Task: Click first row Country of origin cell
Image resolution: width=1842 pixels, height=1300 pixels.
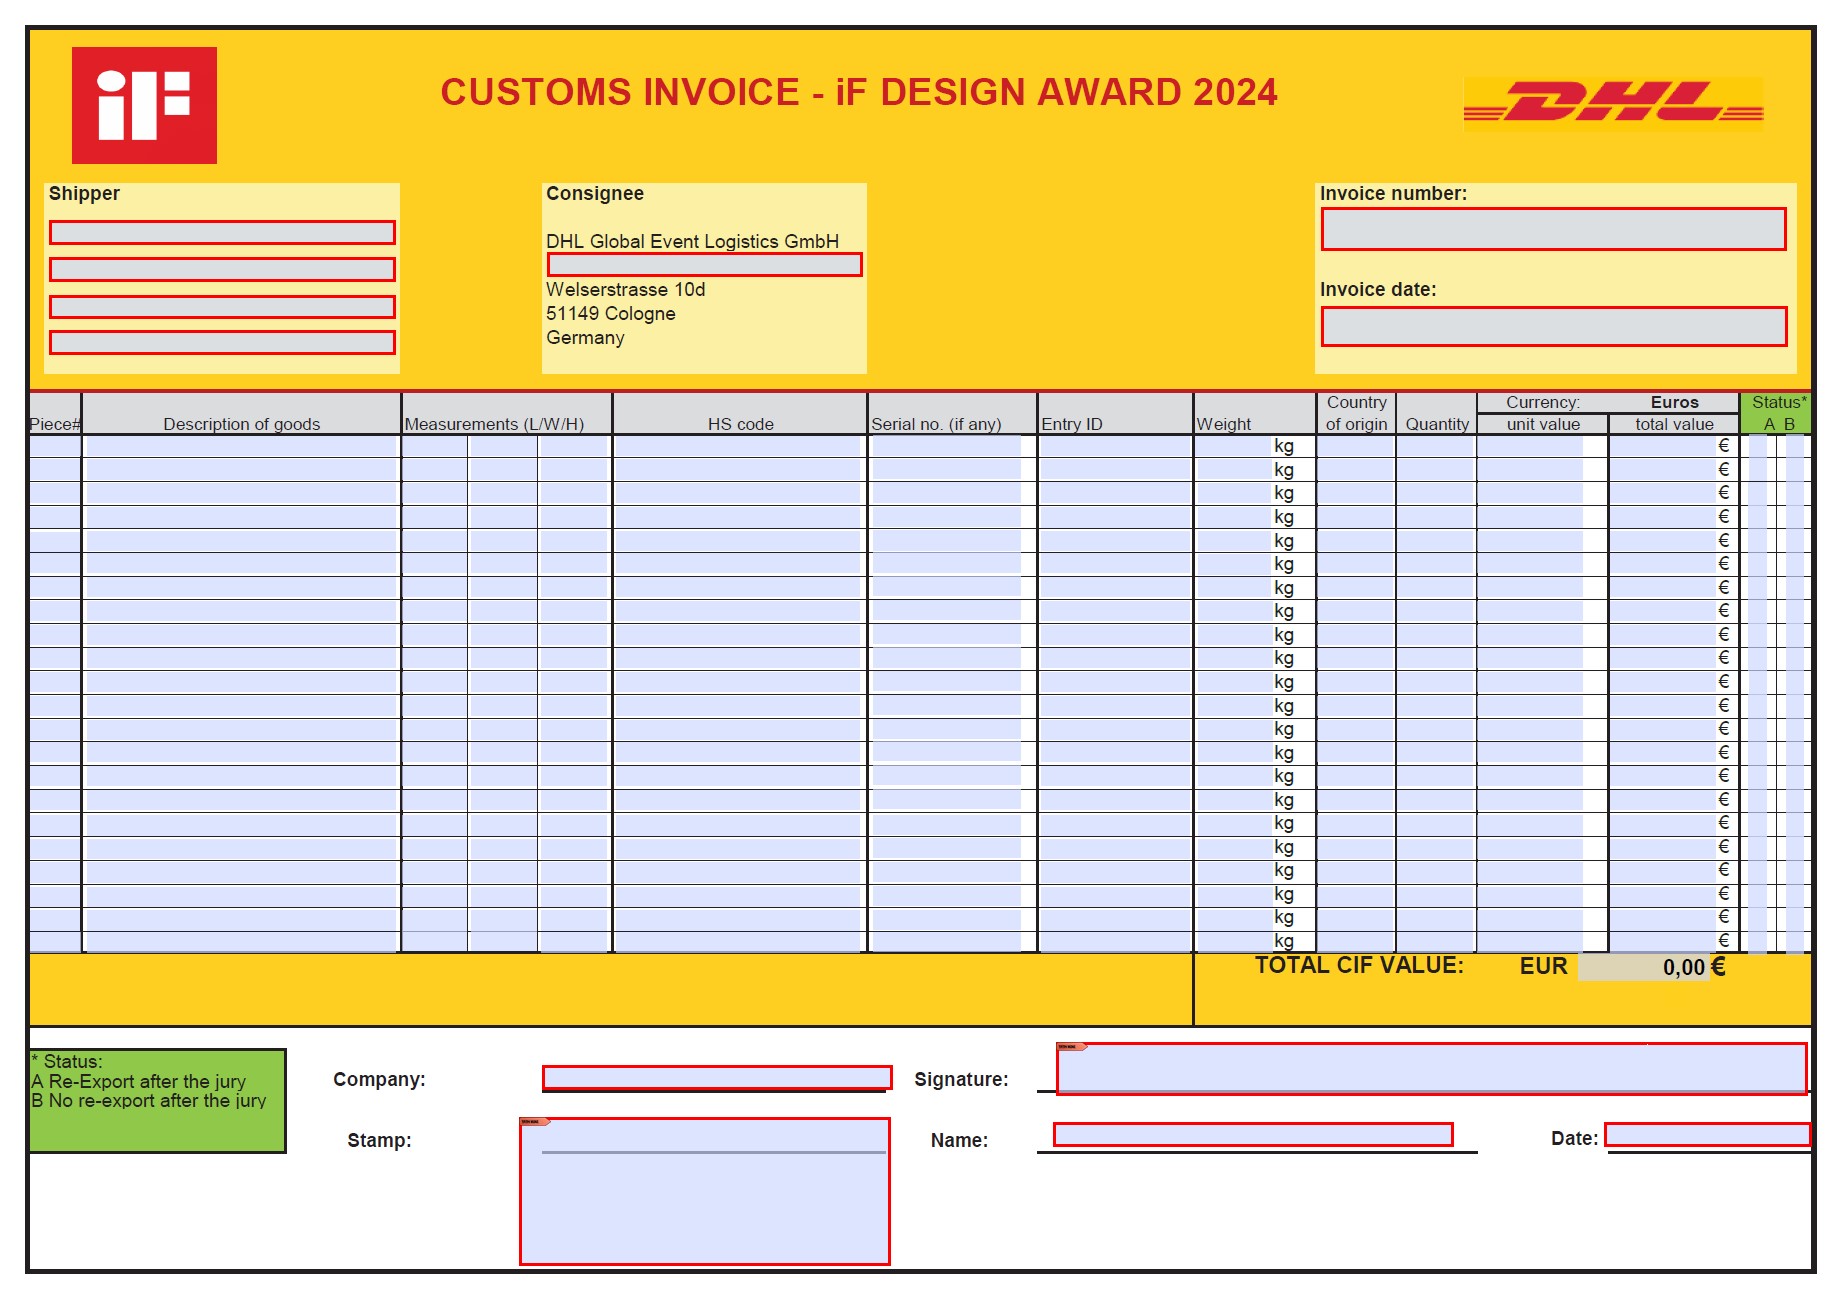Action: (x=1356, y=446)
